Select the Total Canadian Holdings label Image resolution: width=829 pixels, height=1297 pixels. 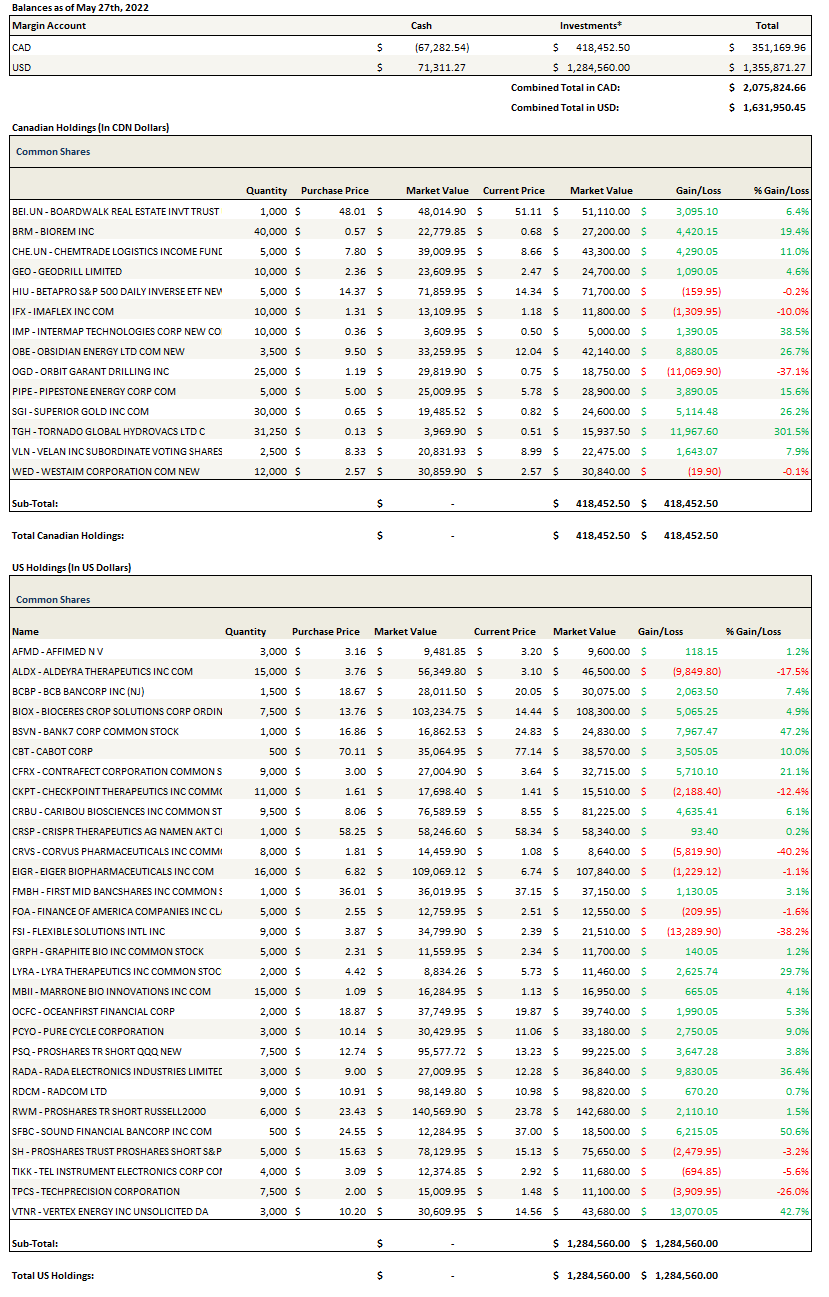coord(68,535)
